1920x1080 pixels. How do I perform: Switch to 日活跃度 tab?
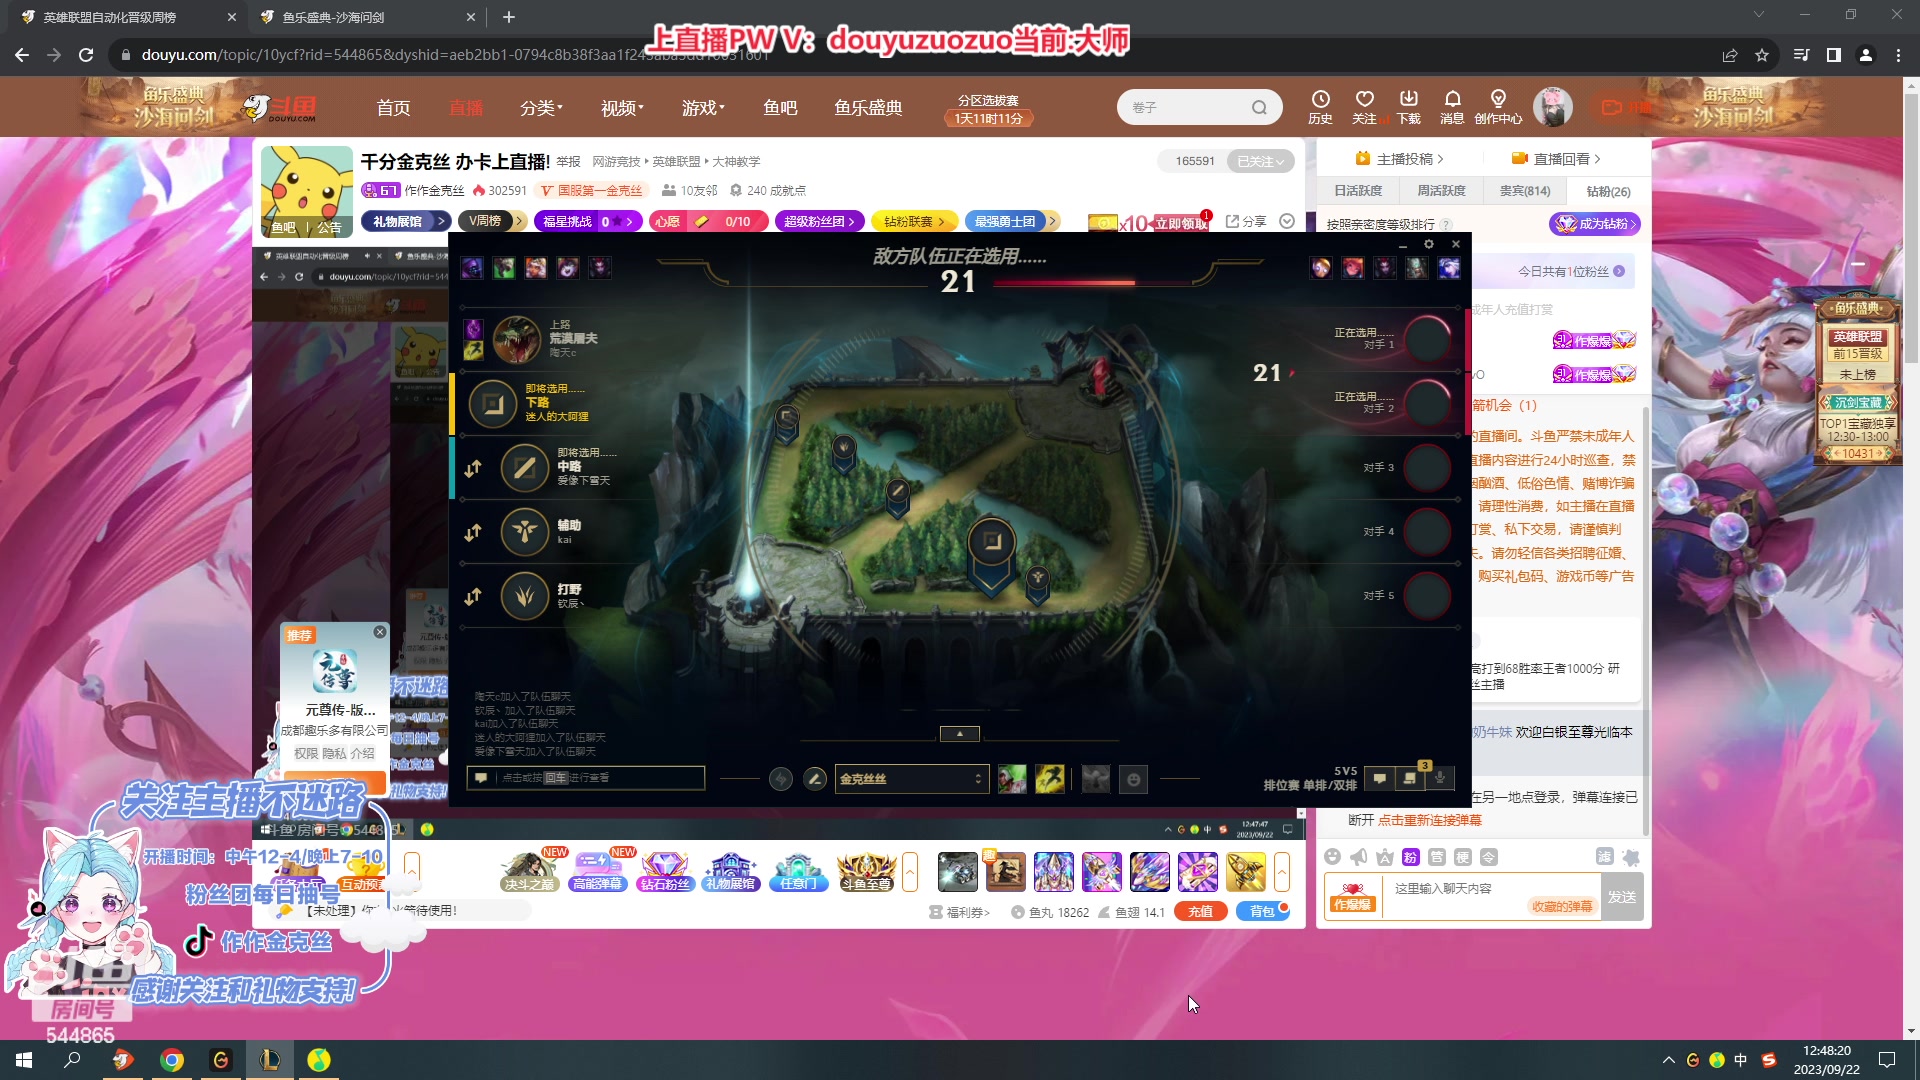tap(1357, 191)
